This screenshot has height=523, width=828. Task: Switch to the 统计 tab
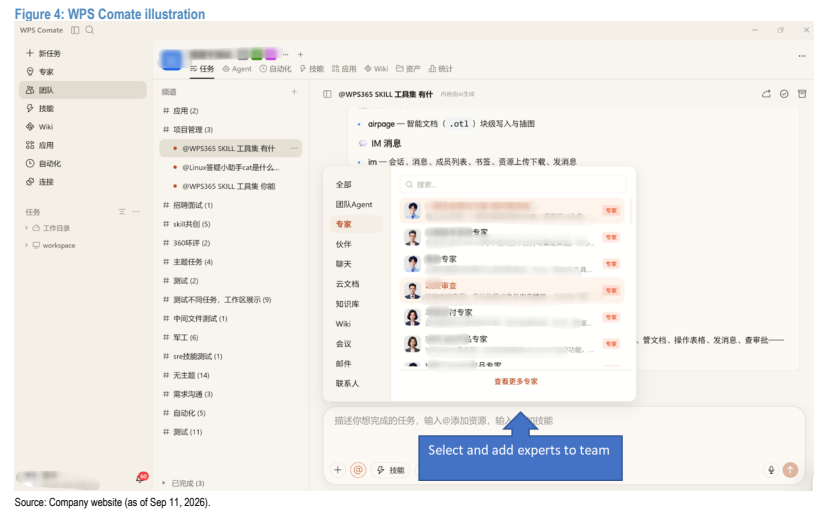click(x=440, y=69)
